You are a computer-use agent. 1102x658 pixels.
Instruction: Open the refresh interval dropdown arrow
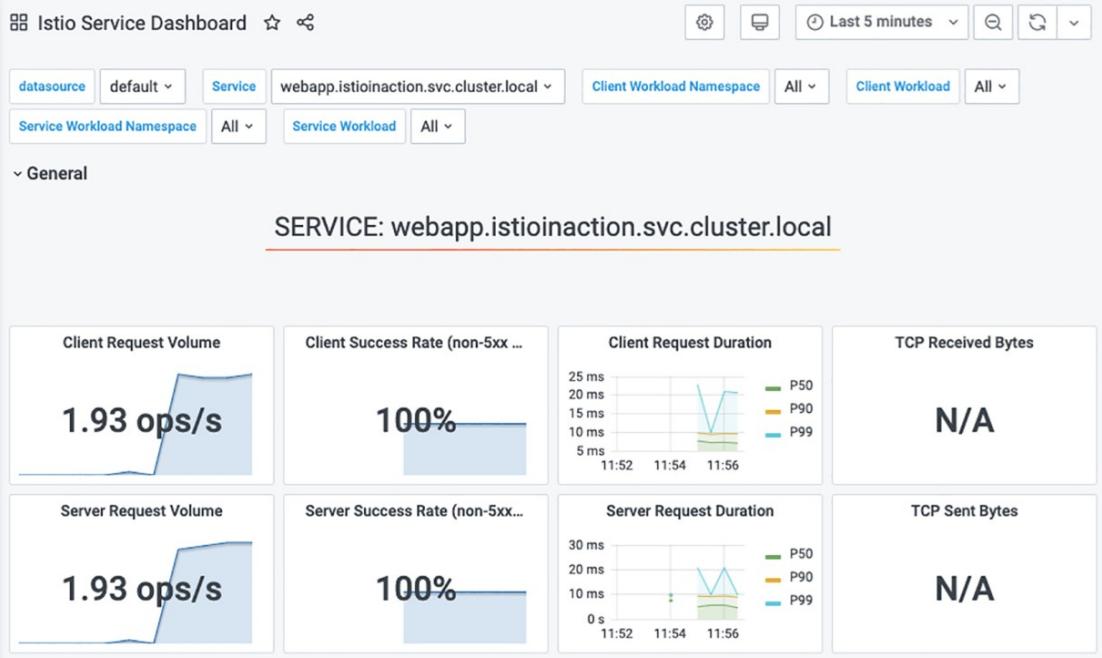tap(1074, 22)
